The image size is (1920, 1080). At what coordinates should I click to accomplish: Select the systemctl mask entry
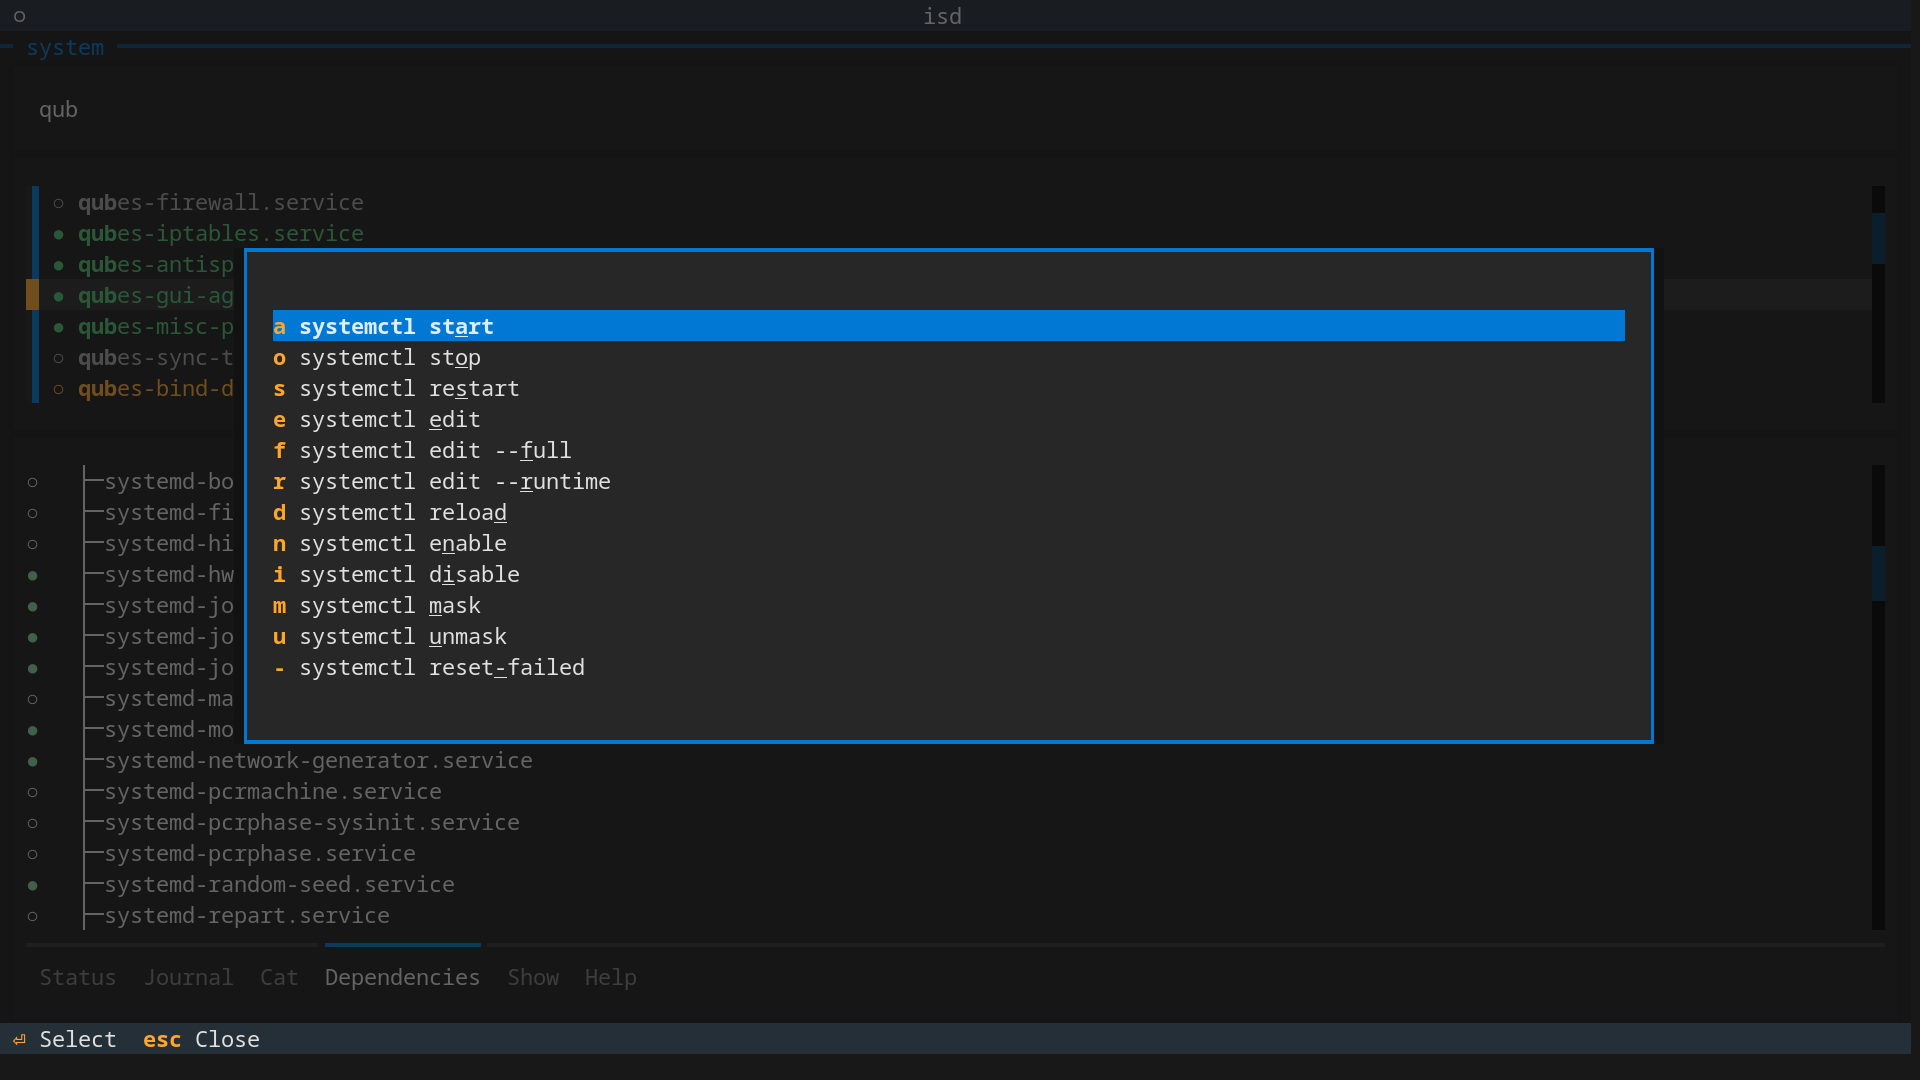(x=948, y=605)
